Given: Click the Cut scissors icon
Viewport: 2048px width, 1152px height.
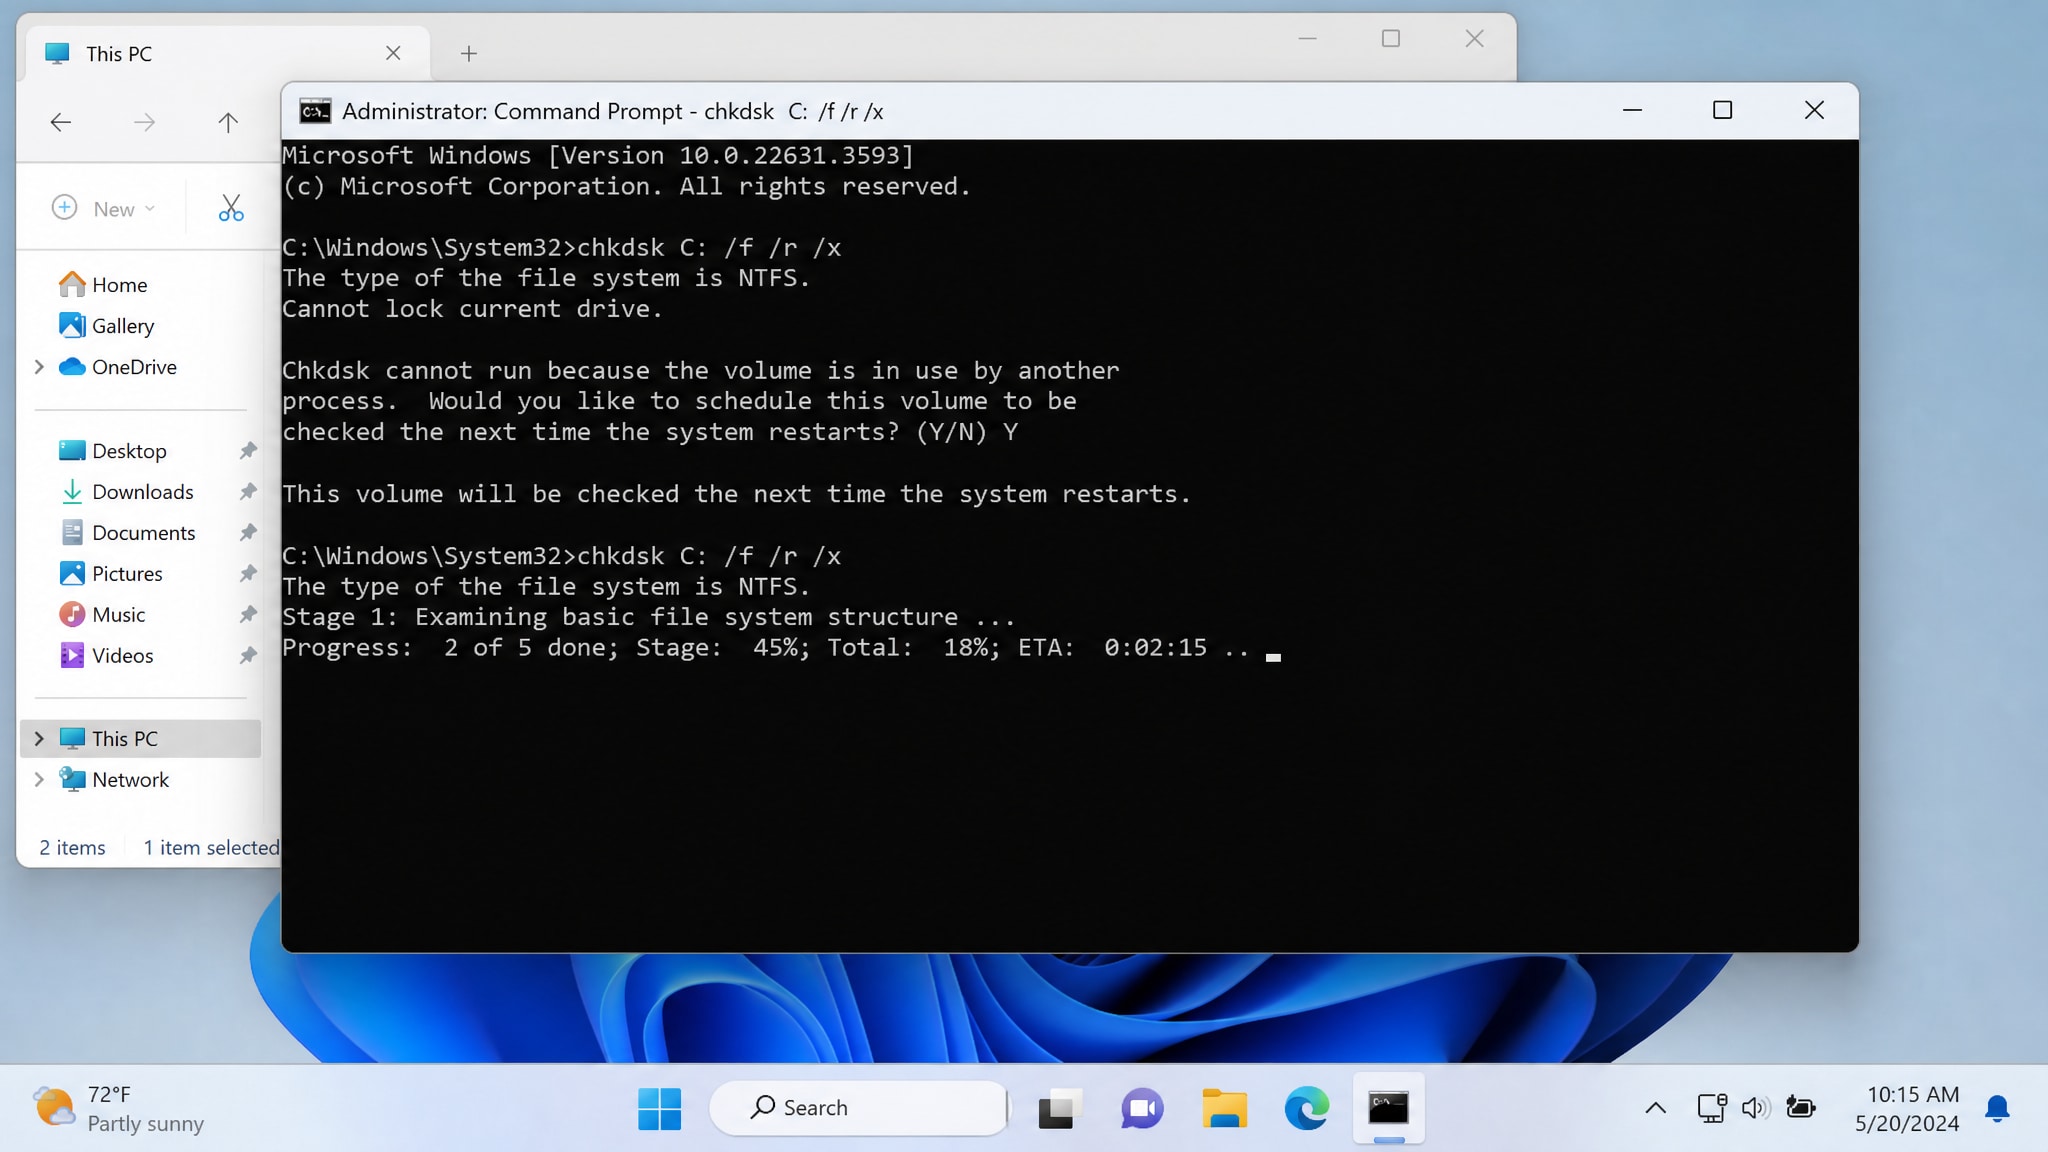Looking at the screenshot, I should [x=231, y=208].
